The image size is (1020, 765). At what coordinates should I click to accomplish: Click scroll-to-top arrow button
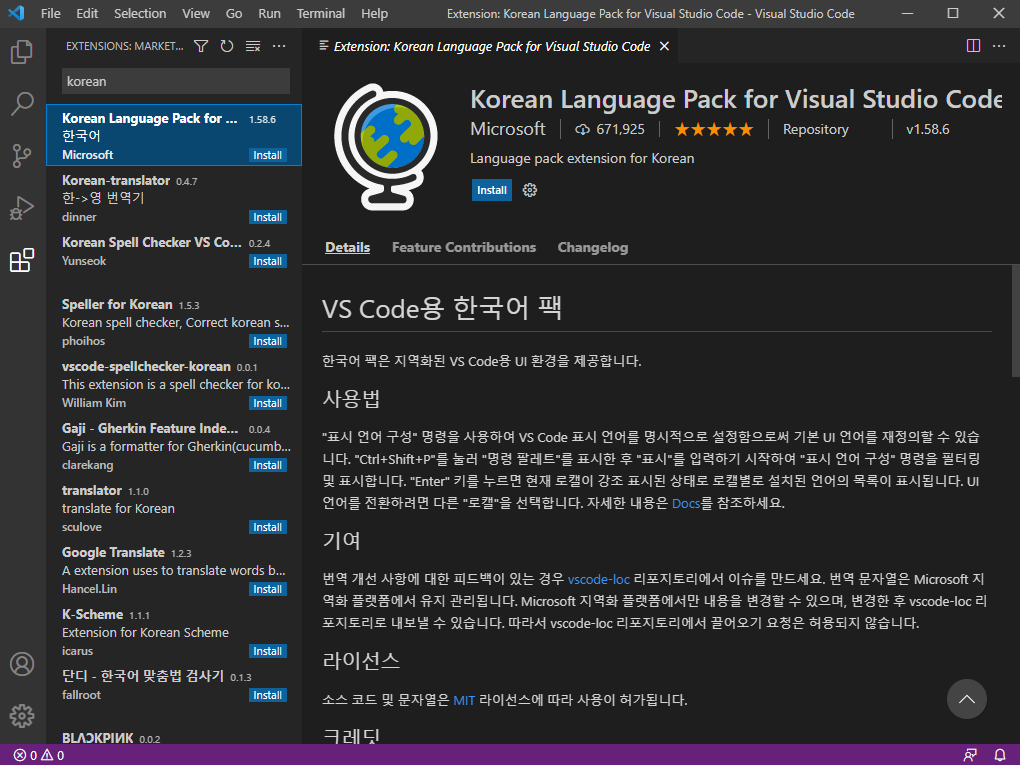967,699
